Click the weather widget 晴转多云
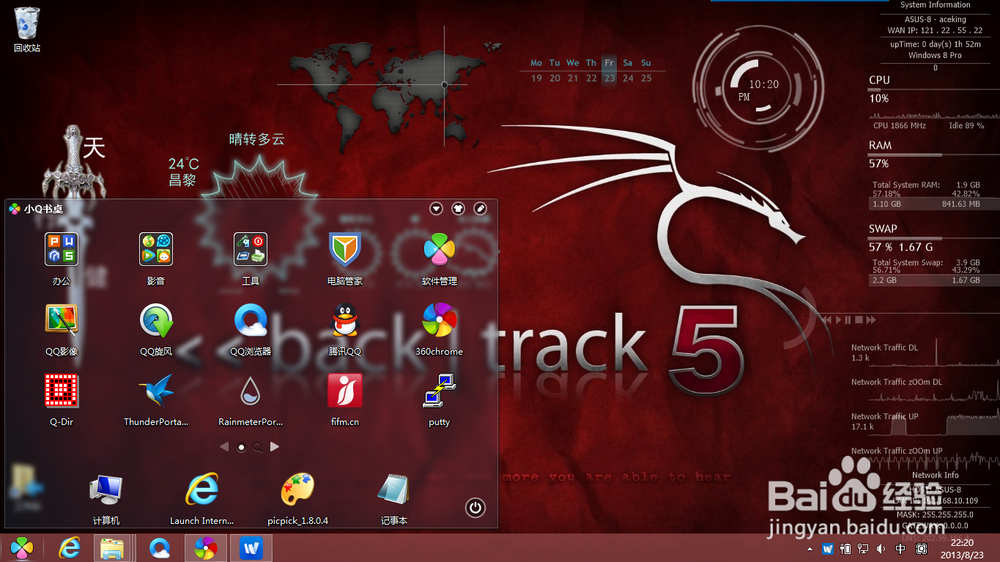This screenshot has height=562, width=1000. click(x=256, y=139)
